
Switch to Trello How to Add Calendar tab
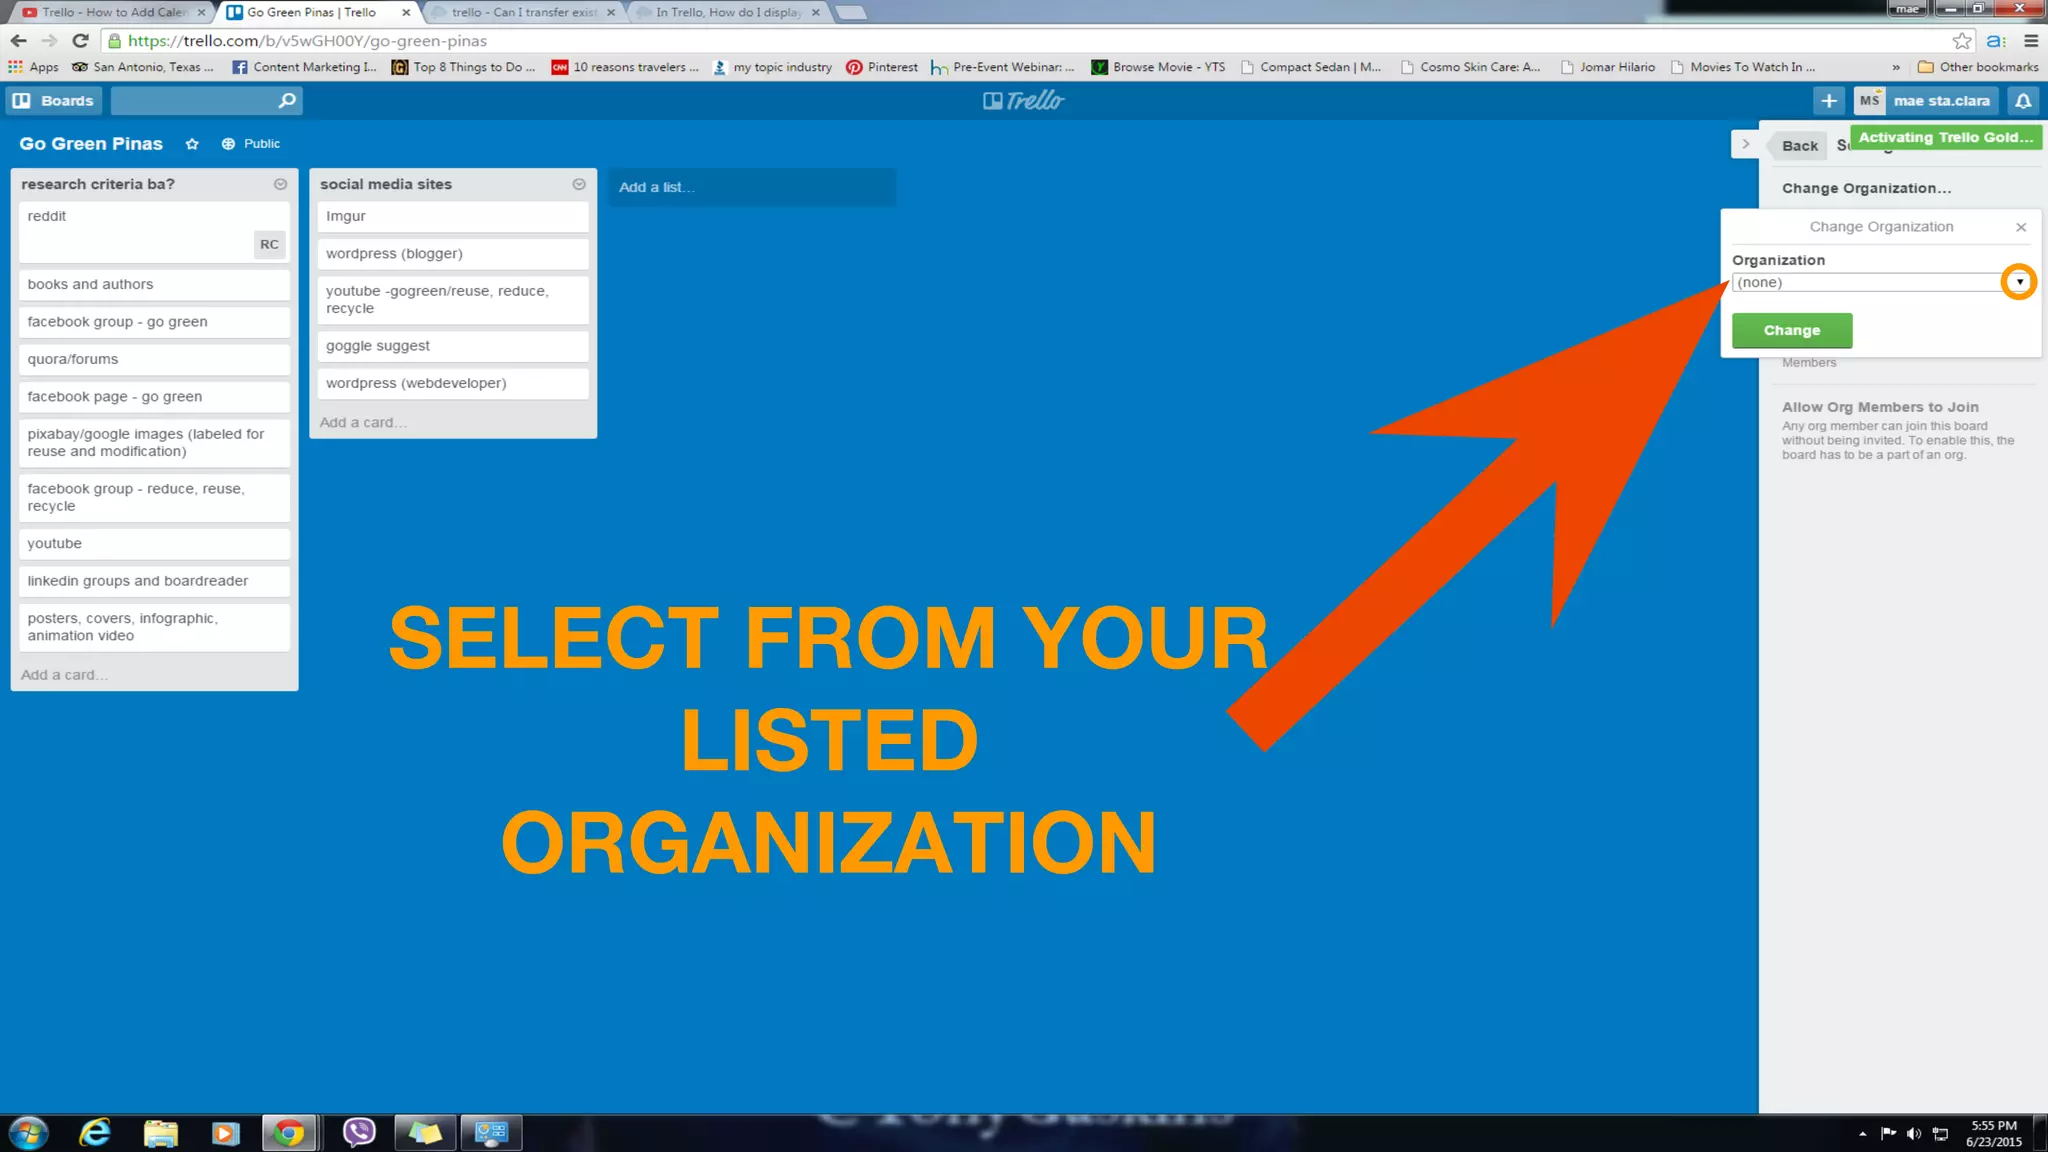tap(114, 12)
